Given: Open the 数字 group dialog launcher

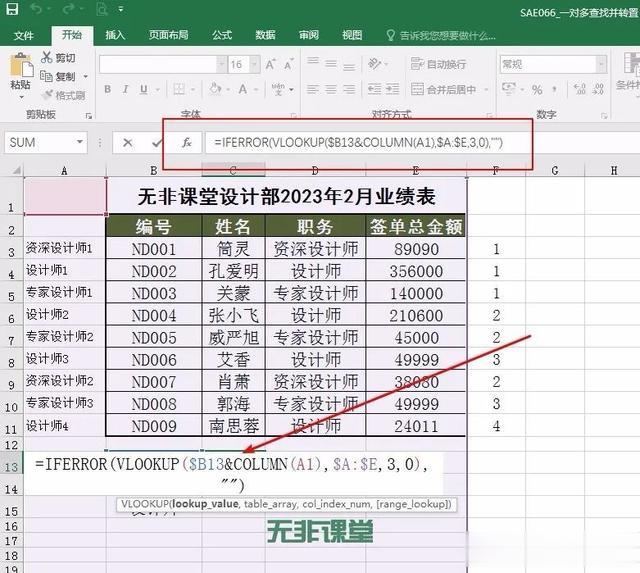Looking at the screenshot, I should point(604,116).
